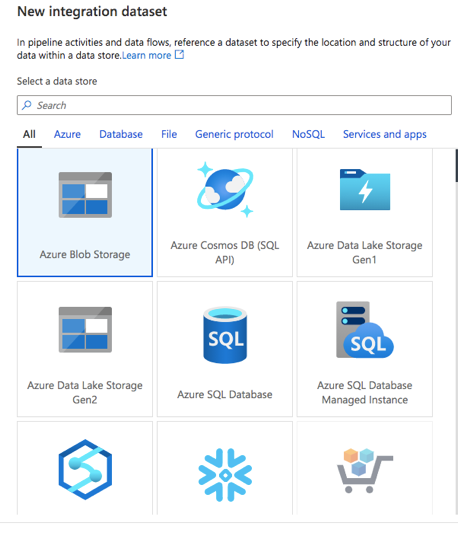The width and height of the screenshot is (458, 533).
Task: Click the Azure Cosmos DB (SQL API) label
Action: tap(225, 252)
